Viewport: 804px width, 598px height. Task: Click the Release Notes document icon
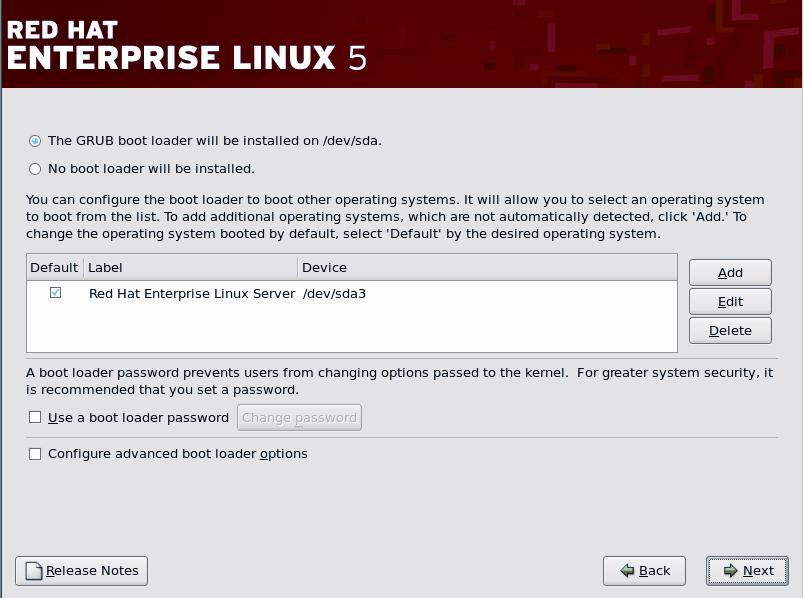(33, 570)
